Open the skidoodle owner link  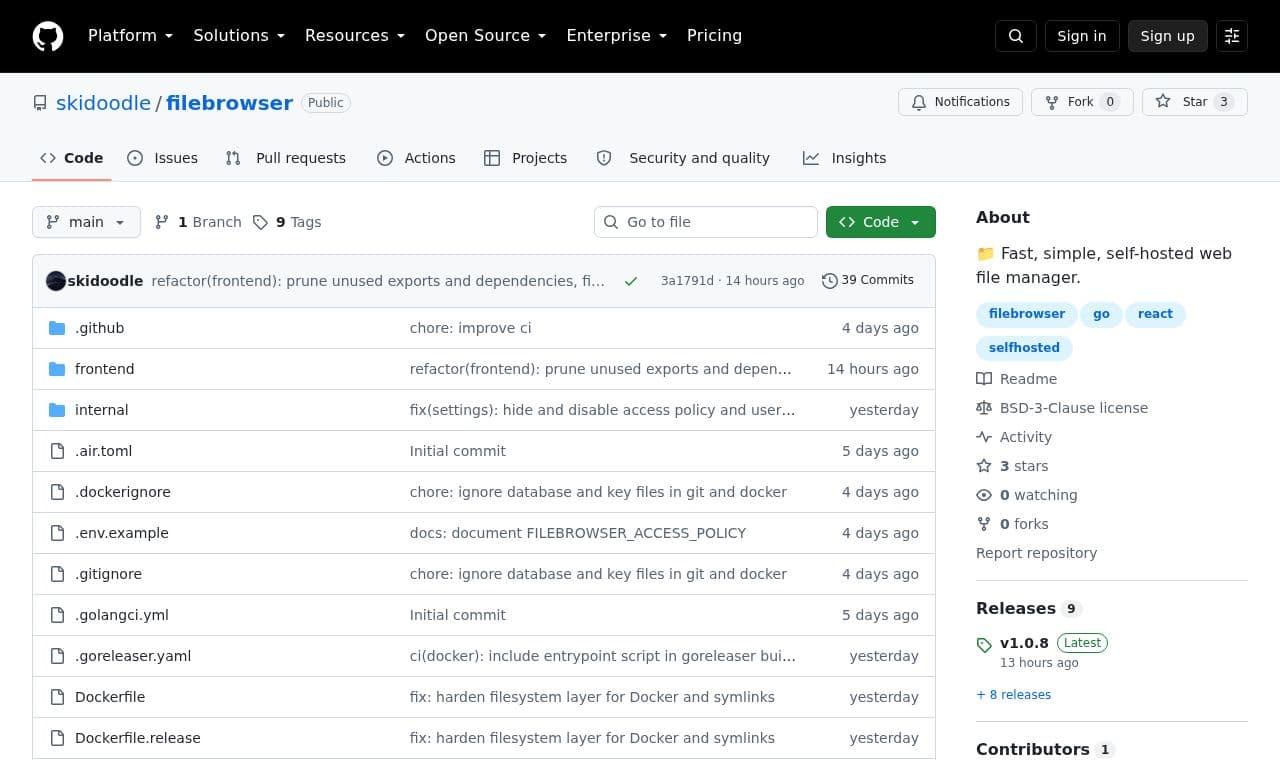tap(103, 103)
